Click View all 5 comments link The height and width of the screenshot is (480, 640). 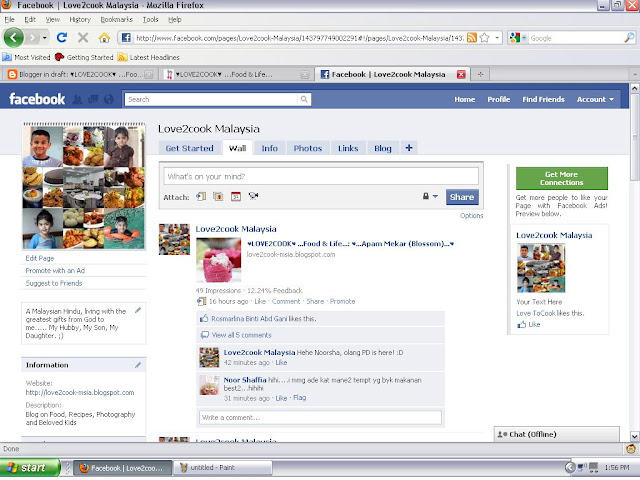[x=241, y=335]
